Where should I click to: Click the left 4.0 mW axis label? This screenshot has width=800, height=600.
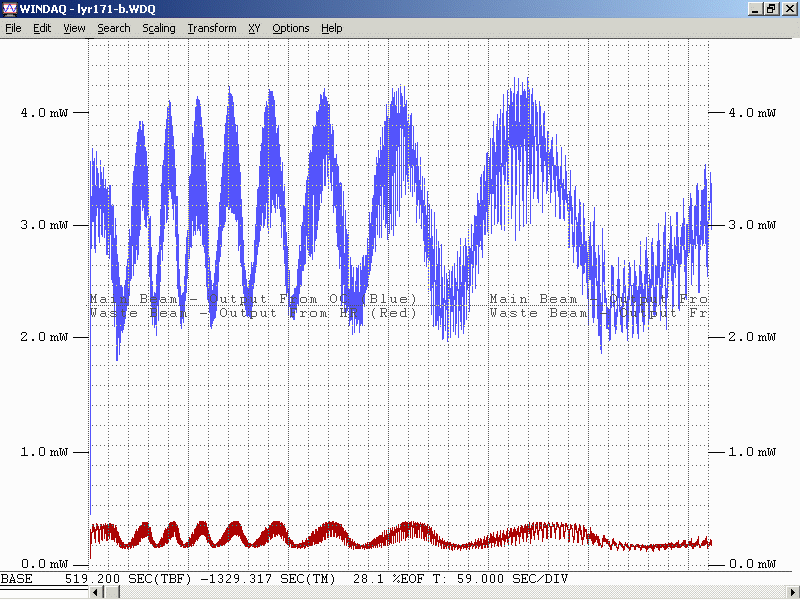[41, 113]
